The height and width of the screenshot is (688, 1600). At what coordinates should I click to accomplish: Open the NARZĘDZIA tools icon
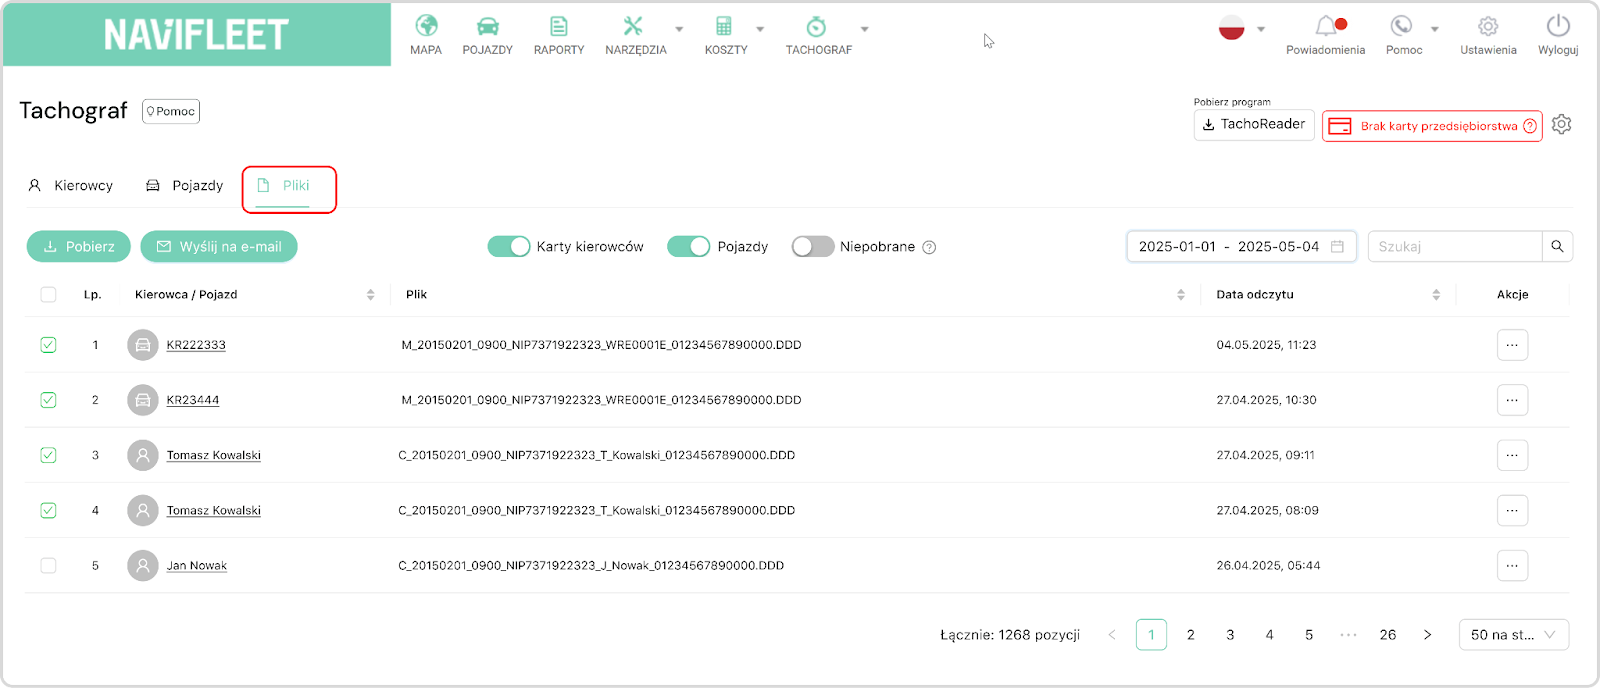(x=632, y=26)
